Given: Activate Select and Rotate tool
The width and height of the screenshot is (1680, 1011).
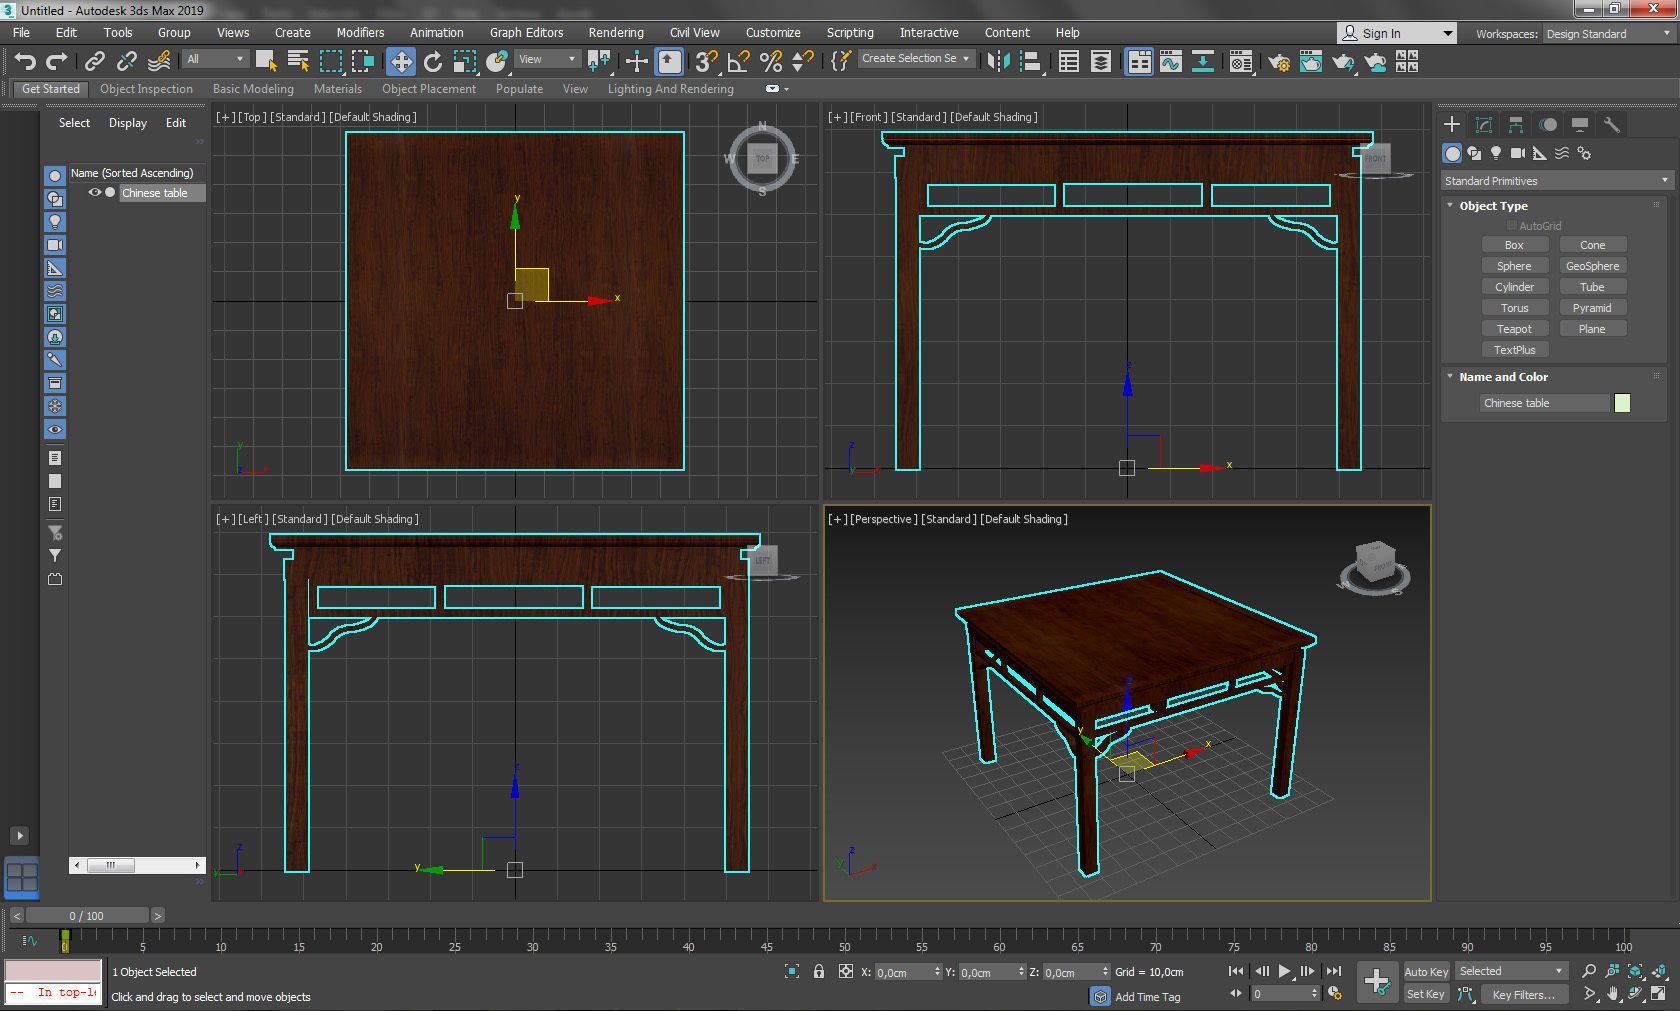Looking at the screenshot, I should click(x=433, y=62).
